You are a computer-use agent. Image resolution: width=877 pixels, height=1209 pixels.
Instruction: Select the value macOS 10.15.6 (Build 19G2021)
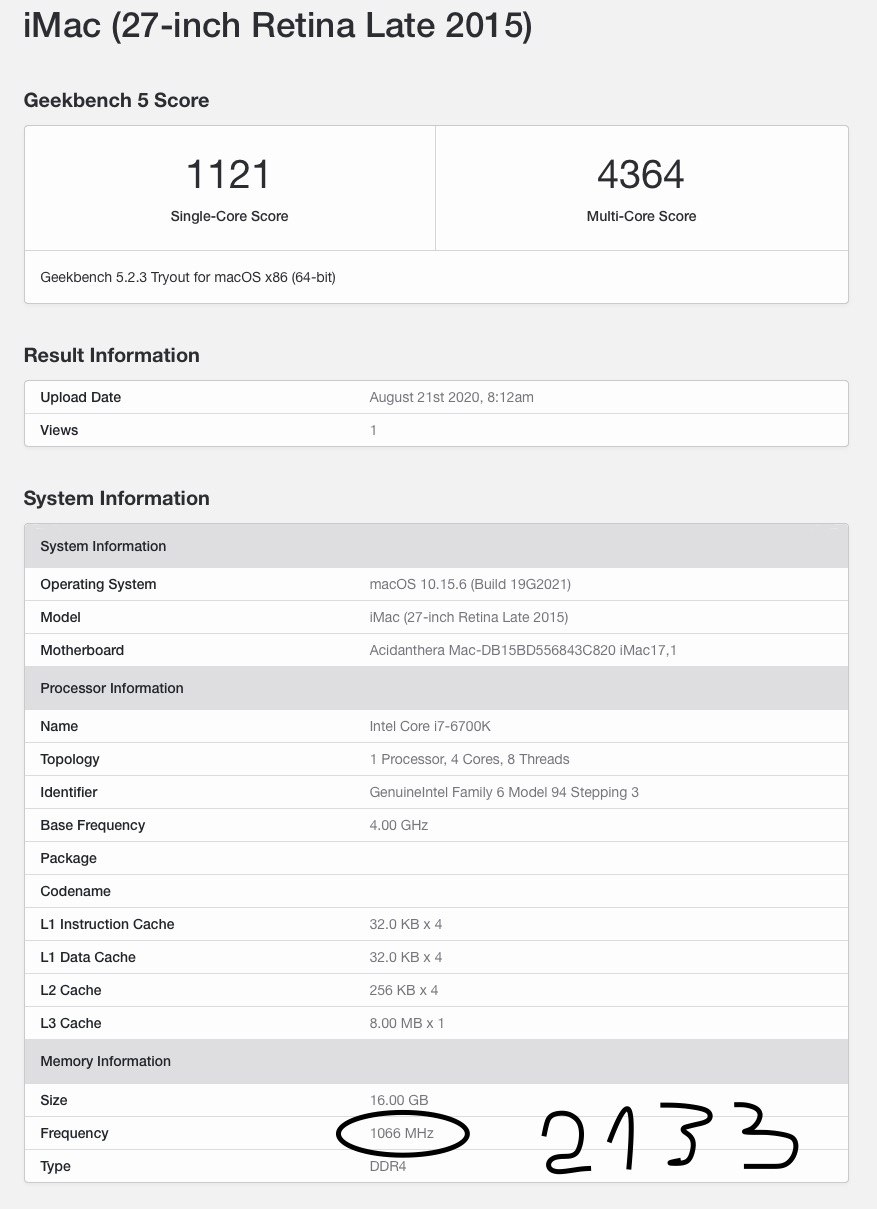click(x=470, y=584)
